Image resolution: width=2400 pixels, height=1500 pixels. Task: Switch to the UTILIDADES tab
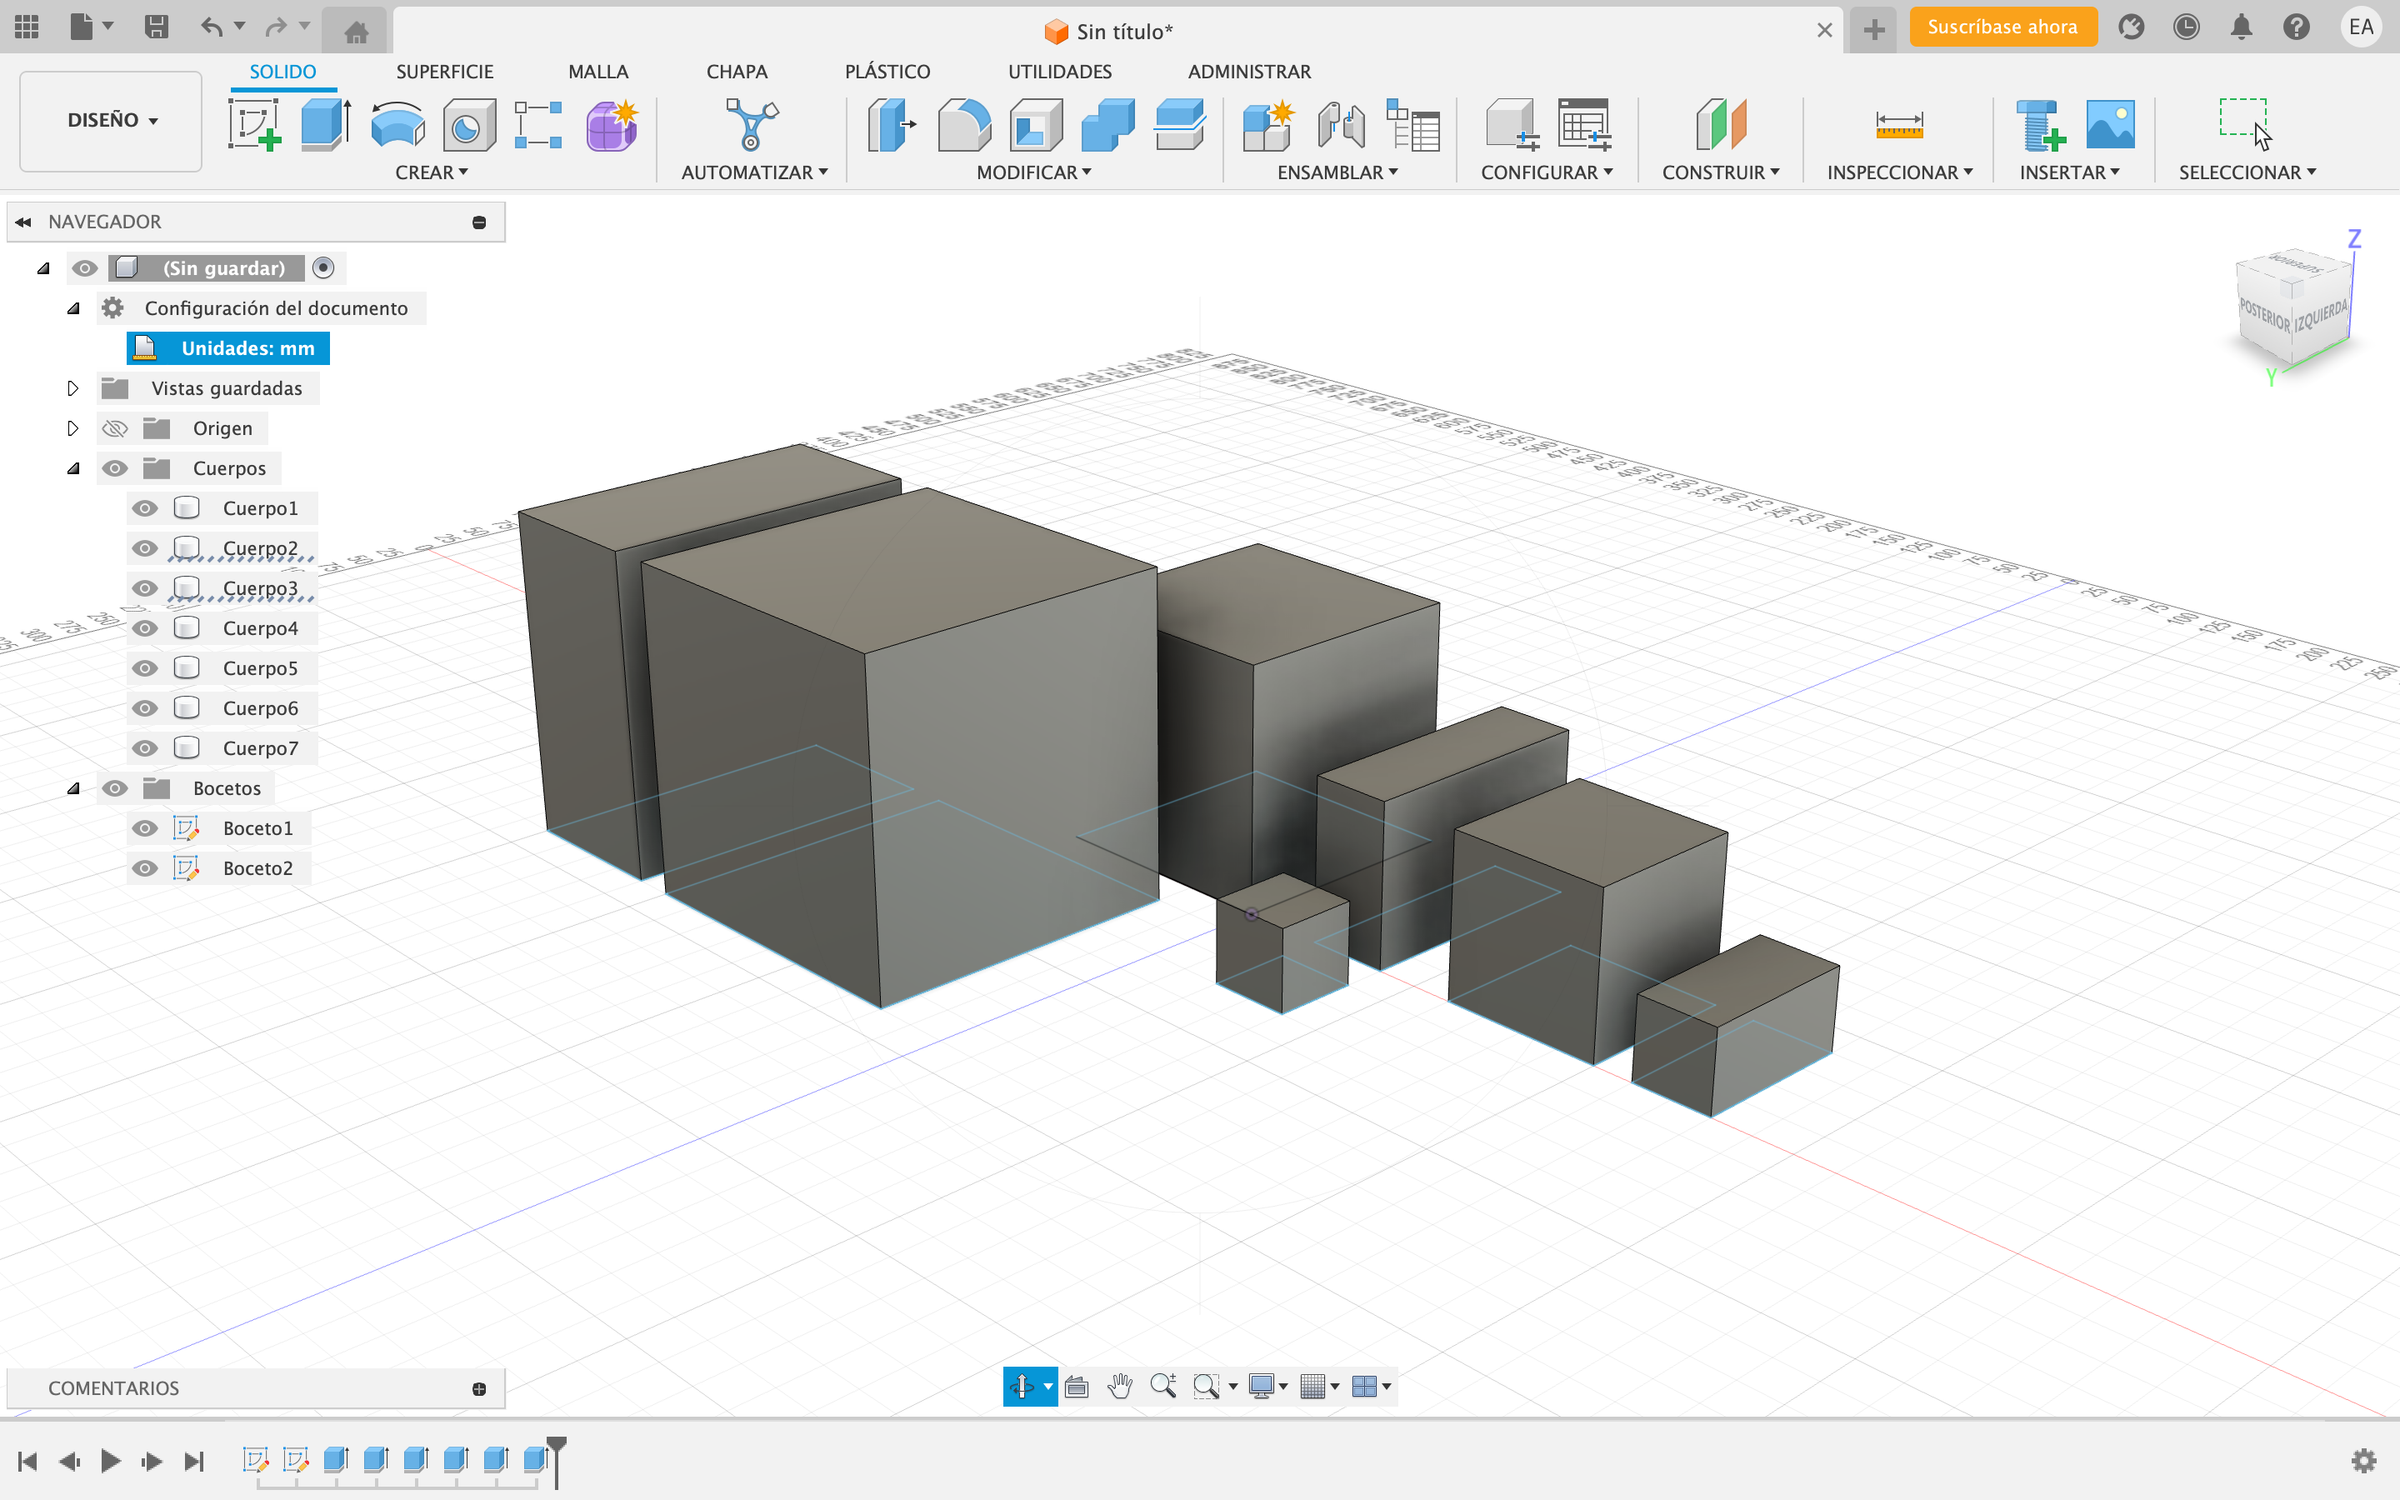1060,72
